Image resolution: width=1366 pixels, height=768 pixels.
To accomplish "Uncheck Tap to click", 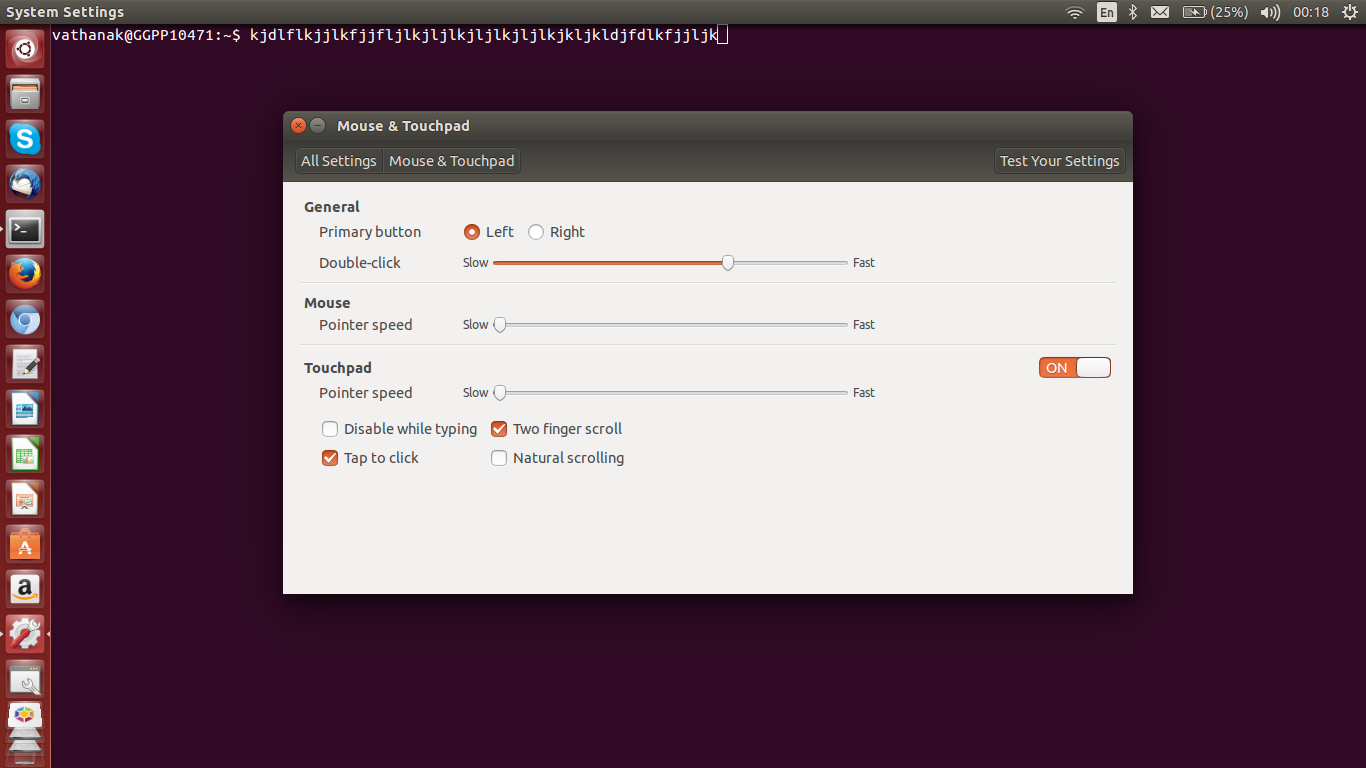I will coord(330,458).
